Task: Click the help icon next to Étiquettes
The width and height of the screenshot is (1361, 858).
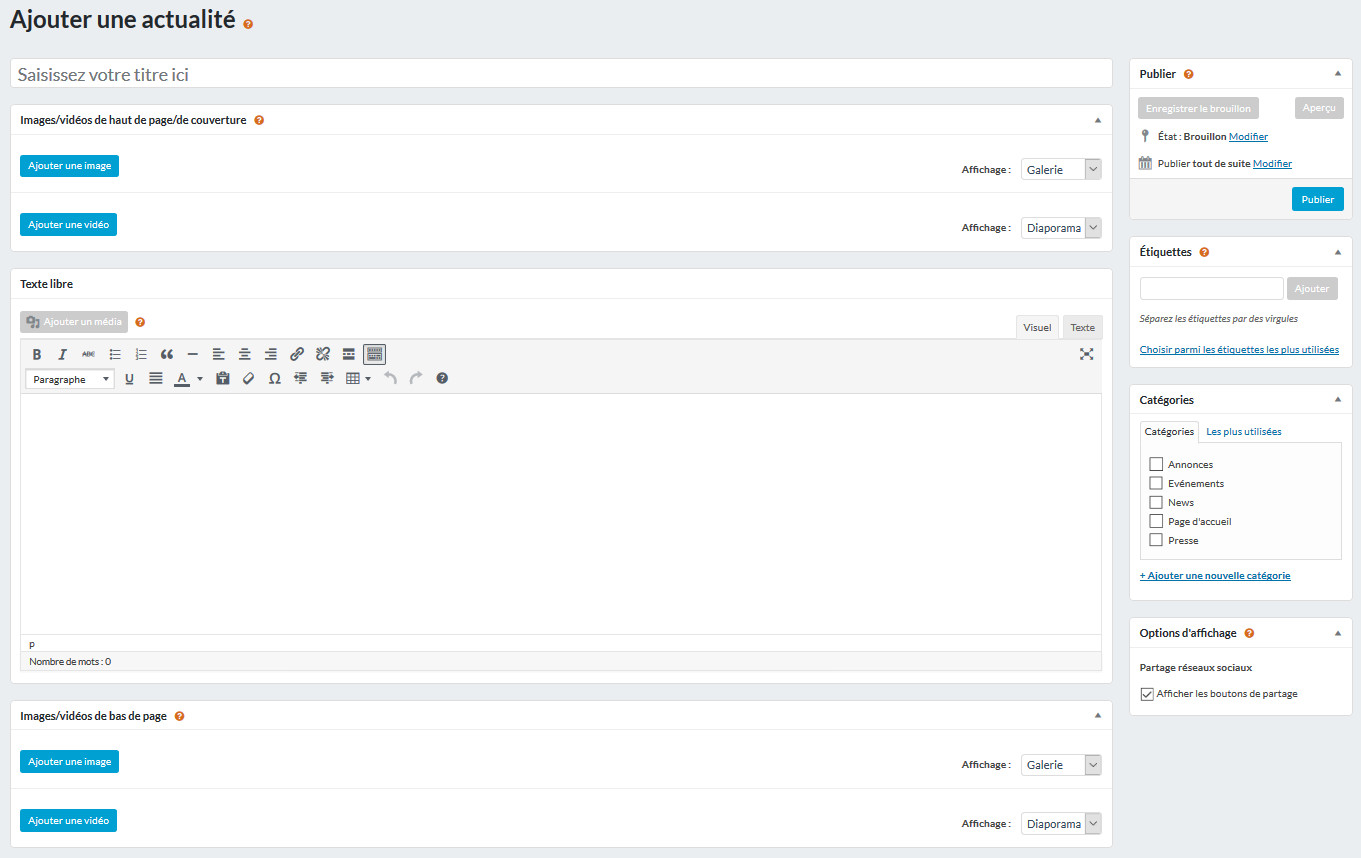Action: tap(1204, 252)
